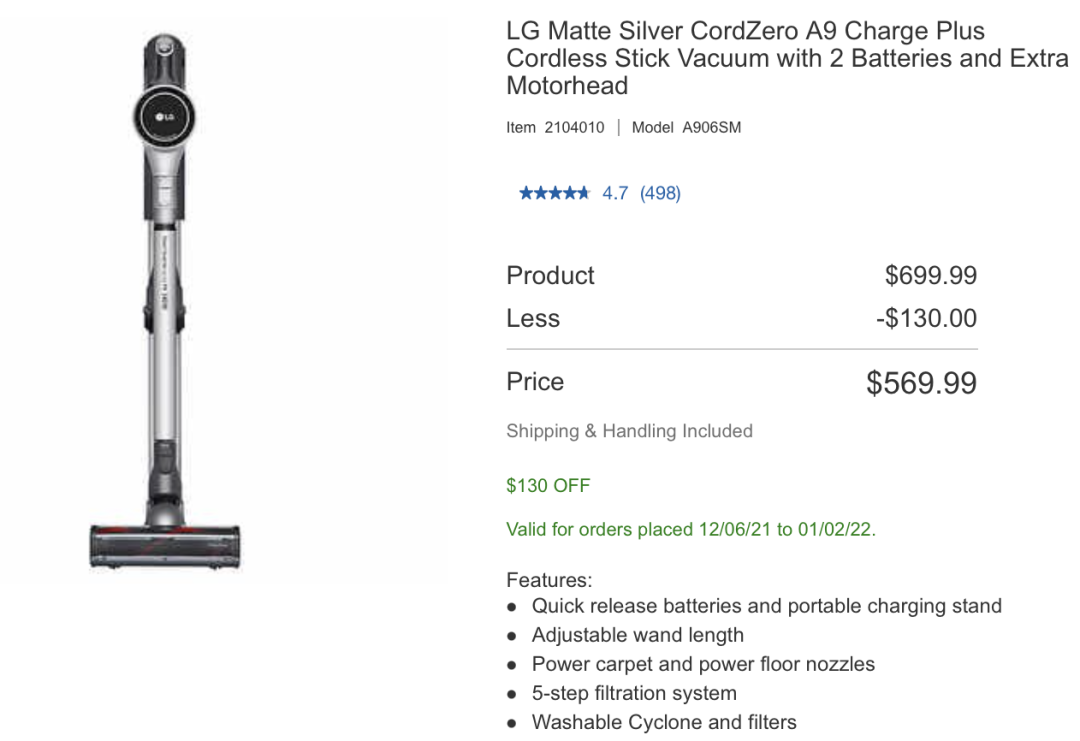Click the green $130 OFF label
Image resolution: width=1080 pixels, height=741 pixels.
click(x=548, y=486)
